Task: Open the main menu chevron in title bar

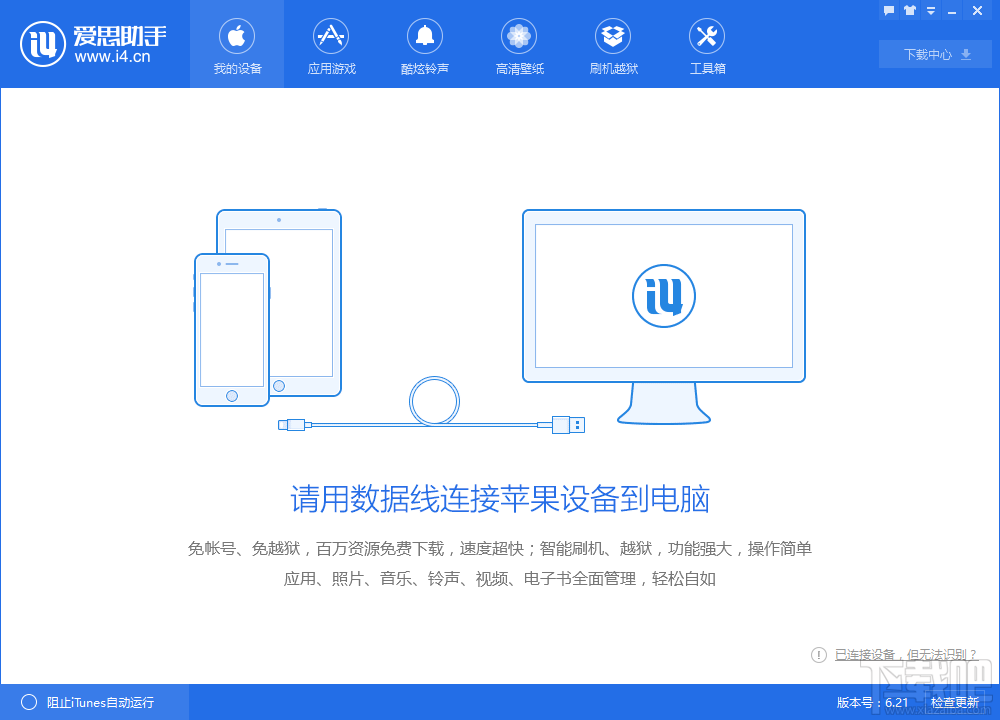Action: 931,10
